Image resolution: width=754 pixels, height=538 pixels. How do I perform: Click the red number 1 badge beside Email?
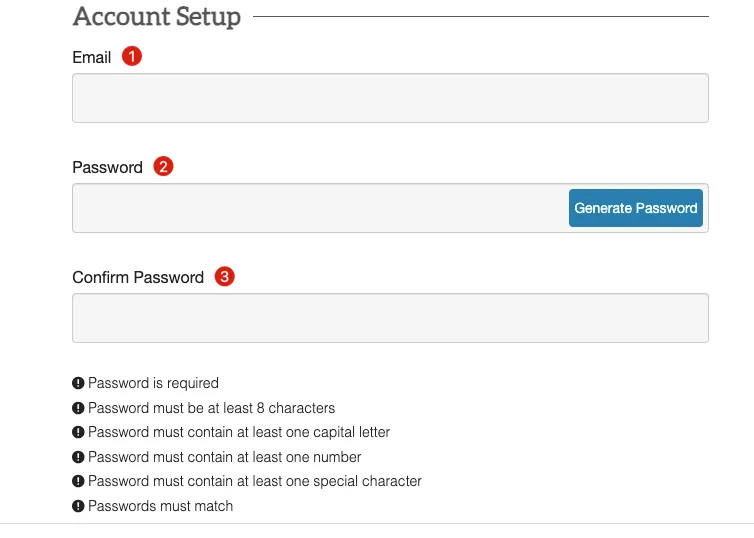(x=132, y=57)
